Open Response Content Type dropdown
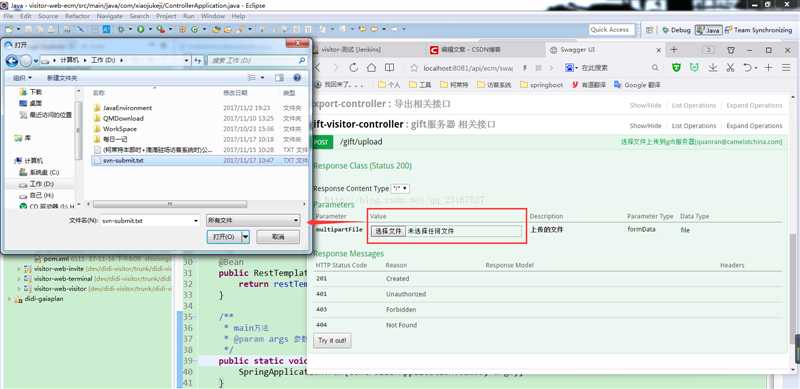This screenshot has width=800, height=389. [399, 189]
